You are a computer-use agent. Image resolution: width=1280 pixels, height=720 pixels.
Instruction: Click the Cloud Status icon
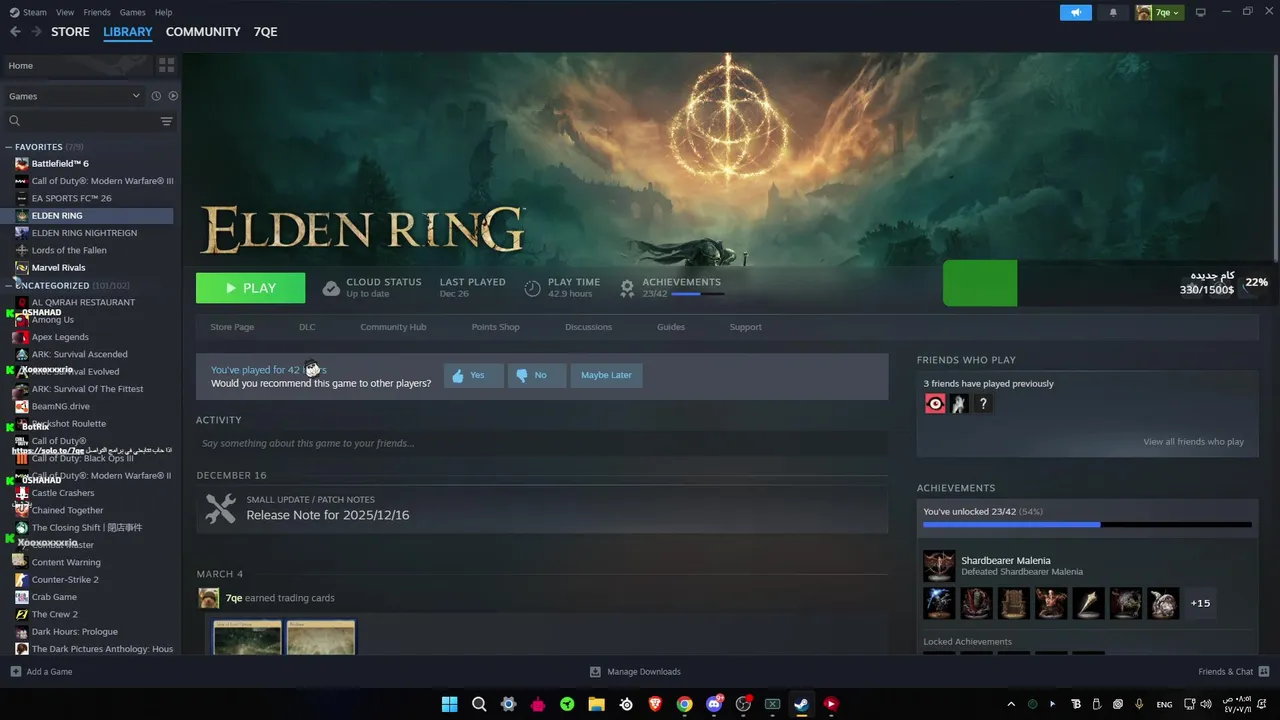pyautogui.click(x=331, y=288)
